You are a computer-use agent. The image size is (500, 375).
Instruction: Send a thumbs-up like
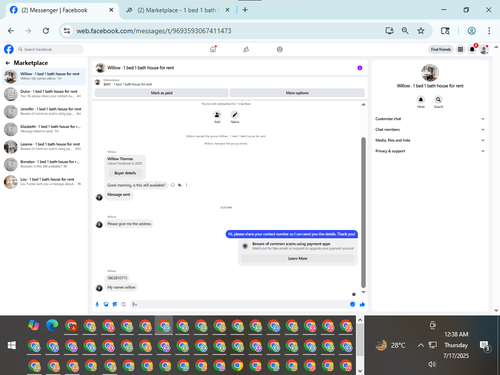(x=362, y=304)
